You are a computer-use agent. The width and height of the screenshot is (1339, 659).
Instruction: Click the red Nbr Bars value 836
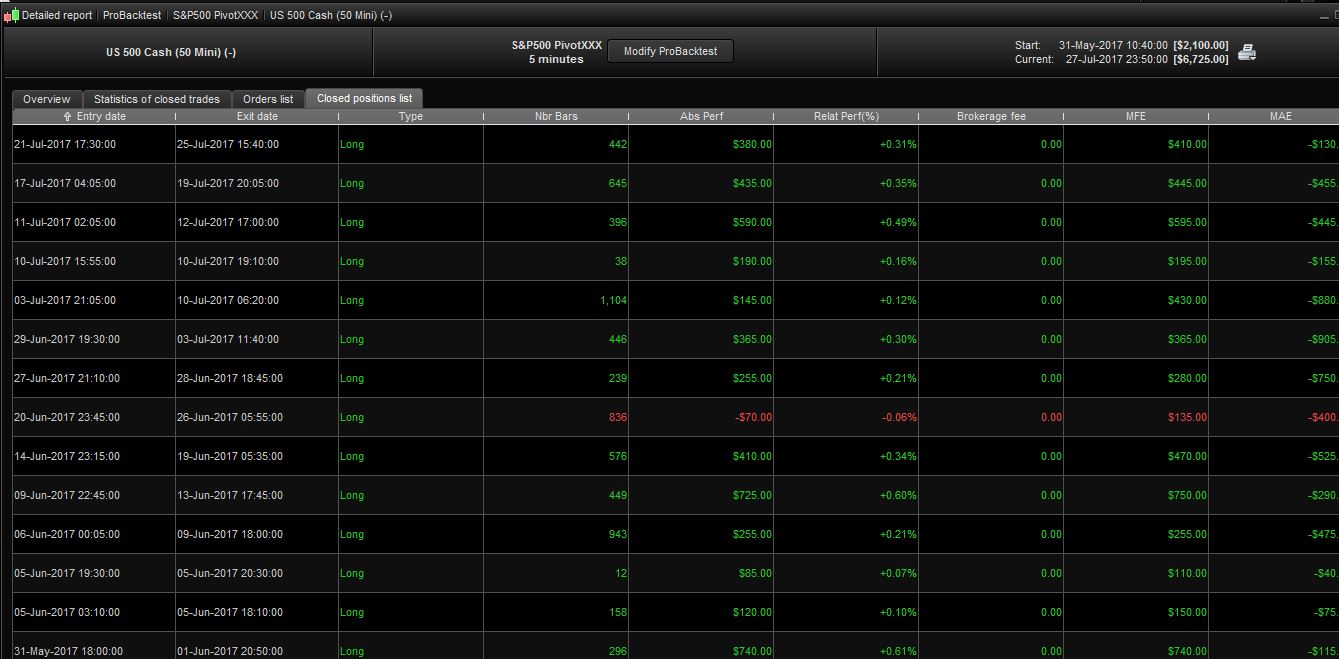pos(617,417)
